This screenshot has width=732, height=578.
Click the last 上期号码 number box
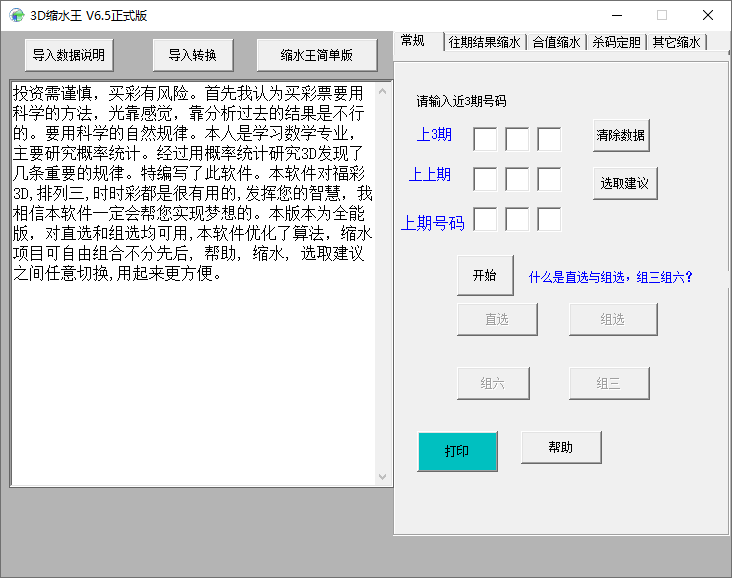pos(549,219)
